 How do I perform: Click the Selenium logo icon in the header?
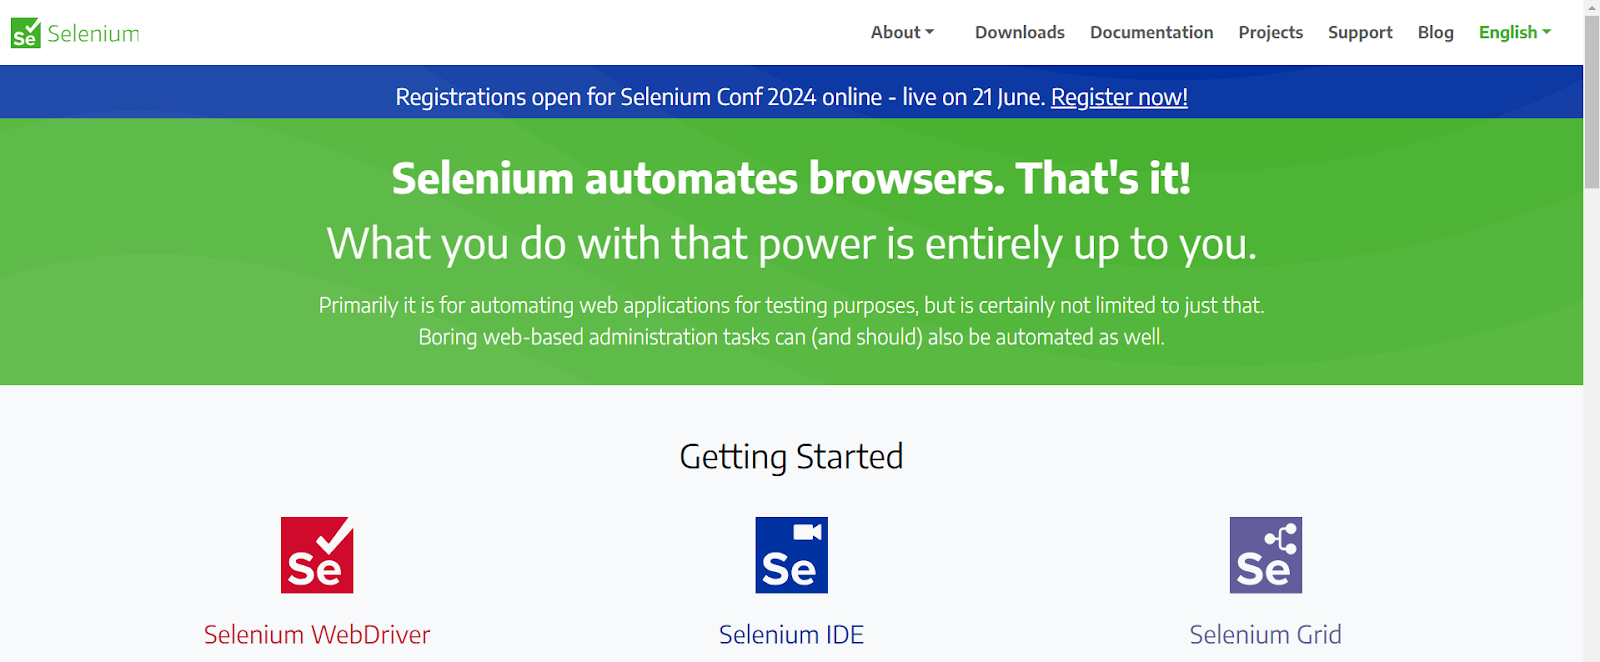(26, 33)
